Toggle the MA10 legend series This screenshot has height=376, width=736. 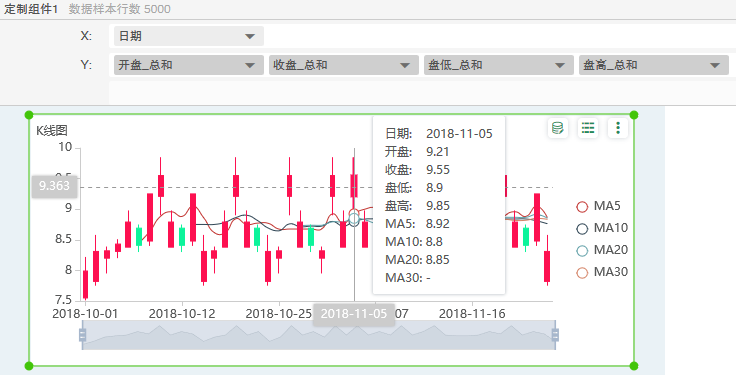(602, 228)
